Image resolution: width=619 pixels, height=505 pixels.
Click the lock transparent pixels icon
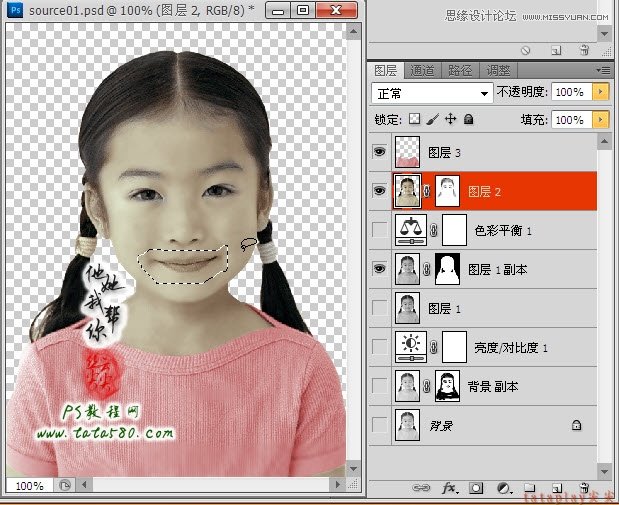(414, 119)
